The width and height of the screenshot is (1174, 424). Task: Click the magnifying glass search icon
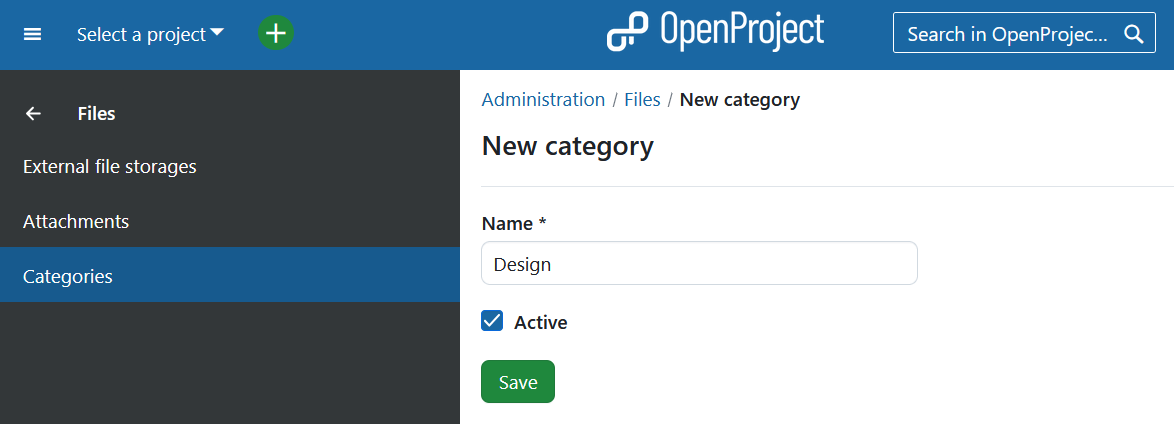pyautogui.click(x=1133, y=34)
